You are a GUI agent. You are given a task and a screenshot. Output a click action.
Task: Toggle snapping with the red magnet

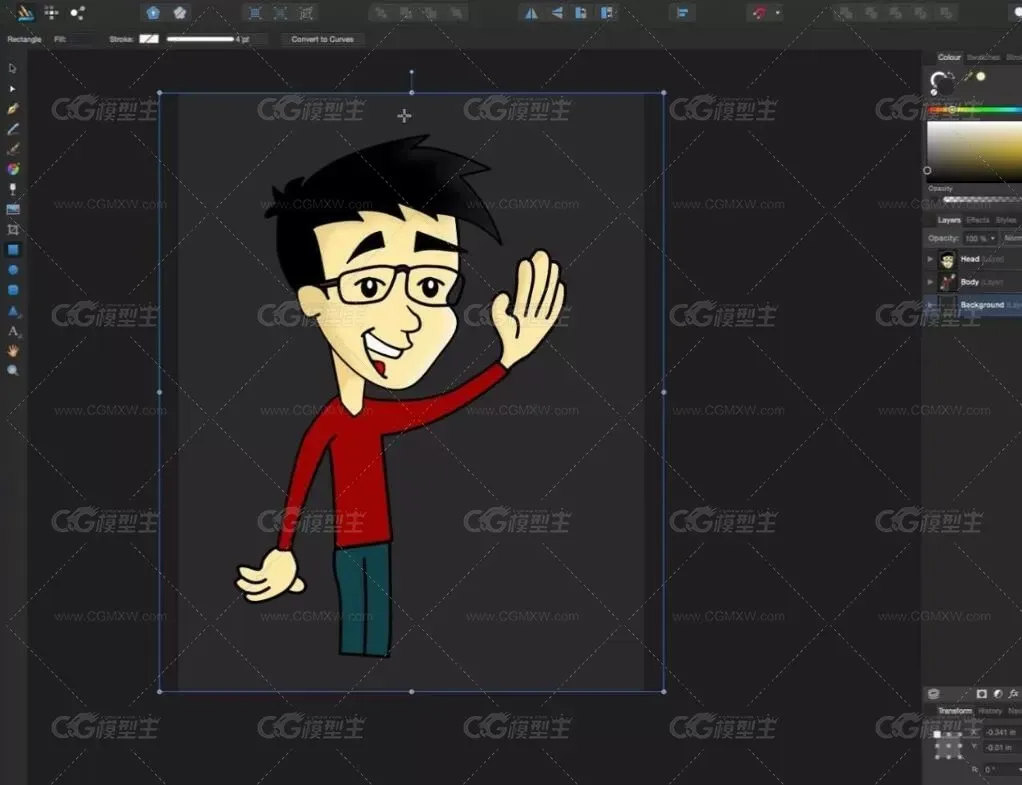759,12
